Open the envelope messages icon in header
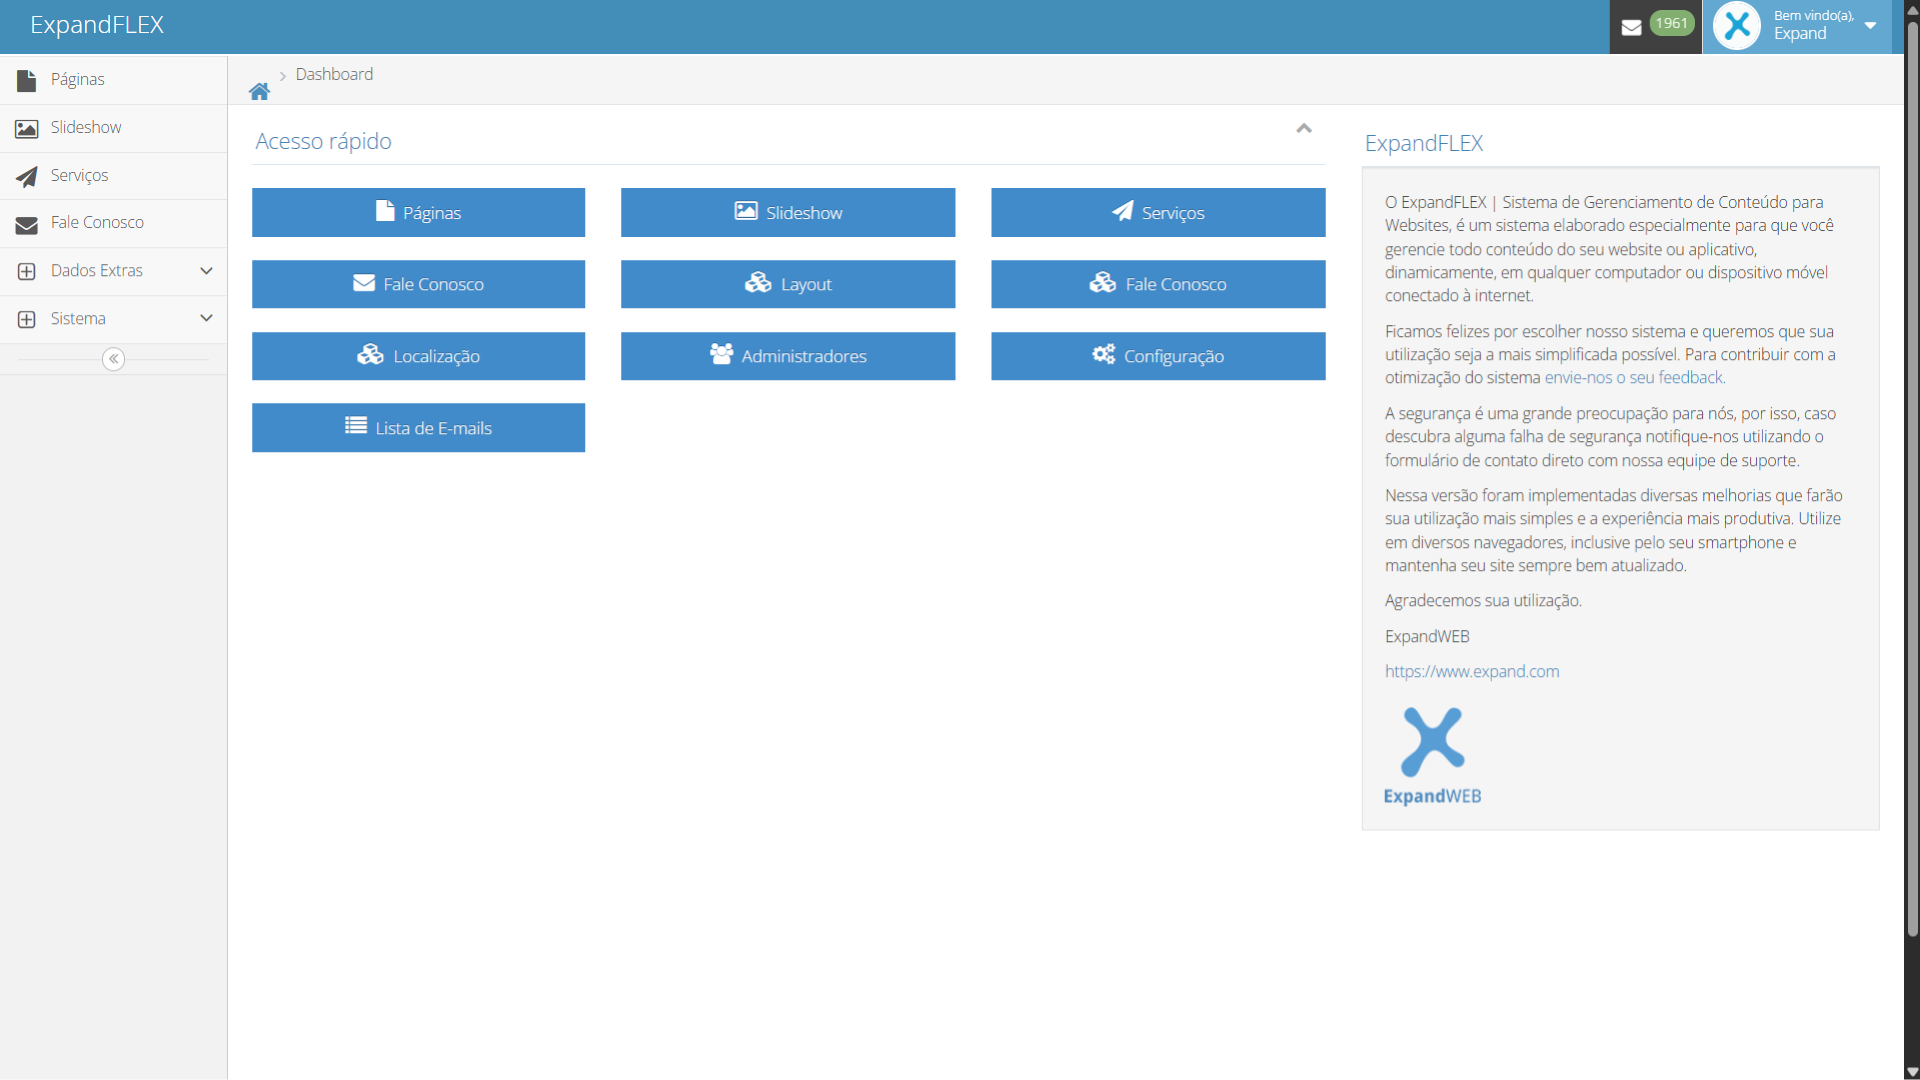 (1631, 27)
